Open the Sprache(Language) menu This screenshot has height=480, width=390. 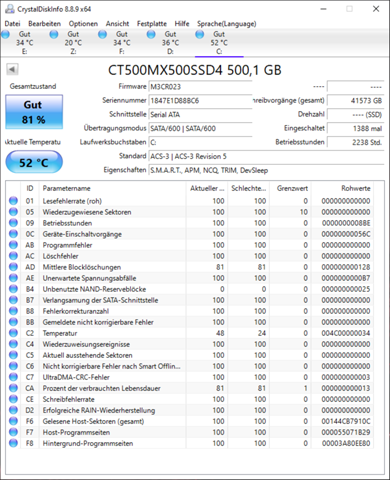tap(227, 24)
